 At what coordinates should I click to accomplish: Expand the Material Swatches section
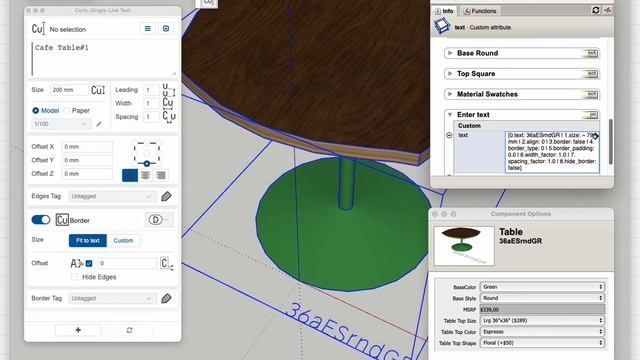(450, 94)
